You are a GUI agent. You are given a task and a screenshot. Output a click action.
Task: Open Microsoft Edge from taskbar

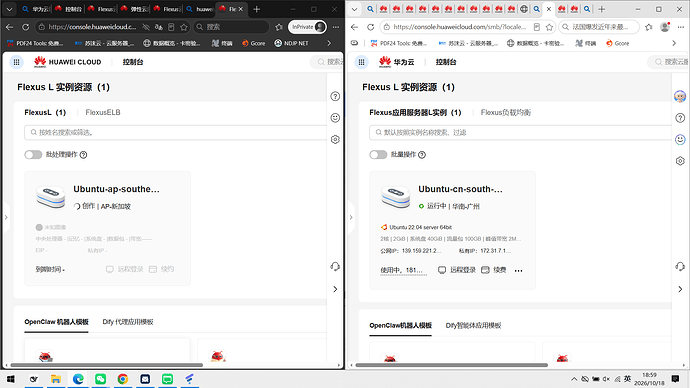click(78, 379)
